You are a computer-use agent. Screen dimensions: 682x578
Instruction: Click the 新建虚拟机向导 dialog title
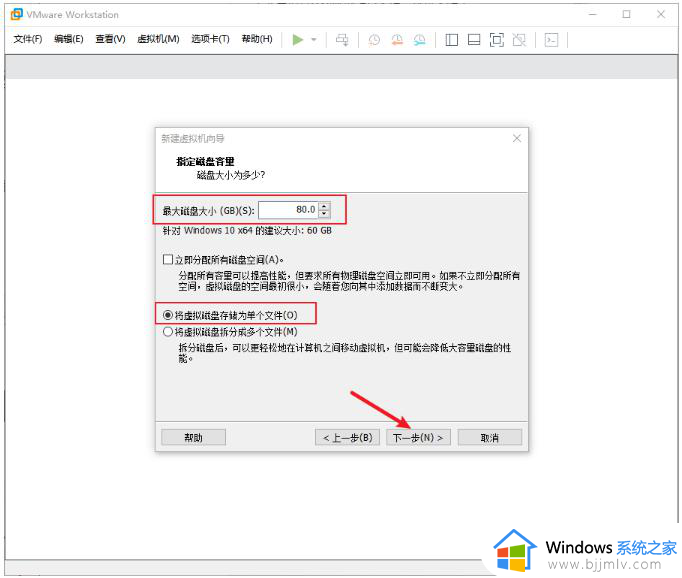click(x=193, y=139)
